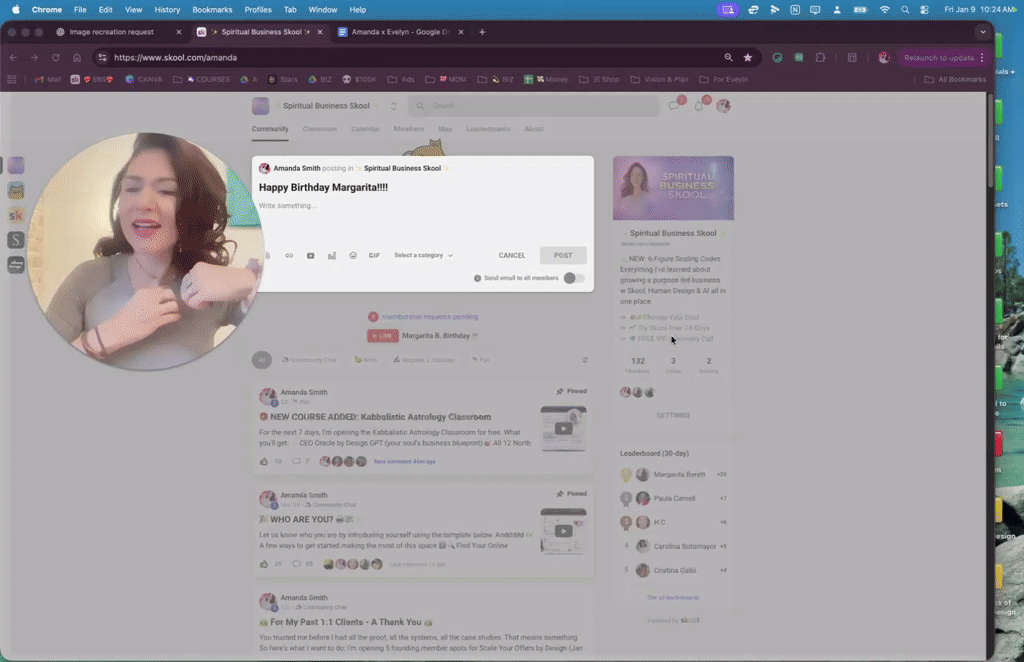Open Margarita Barett leaderboard entry

[x=673, y=475]
